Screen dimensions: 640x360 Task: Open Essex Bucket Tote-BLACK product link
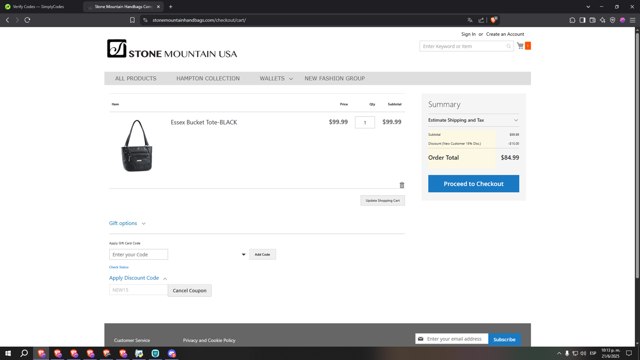pos(204,122)
